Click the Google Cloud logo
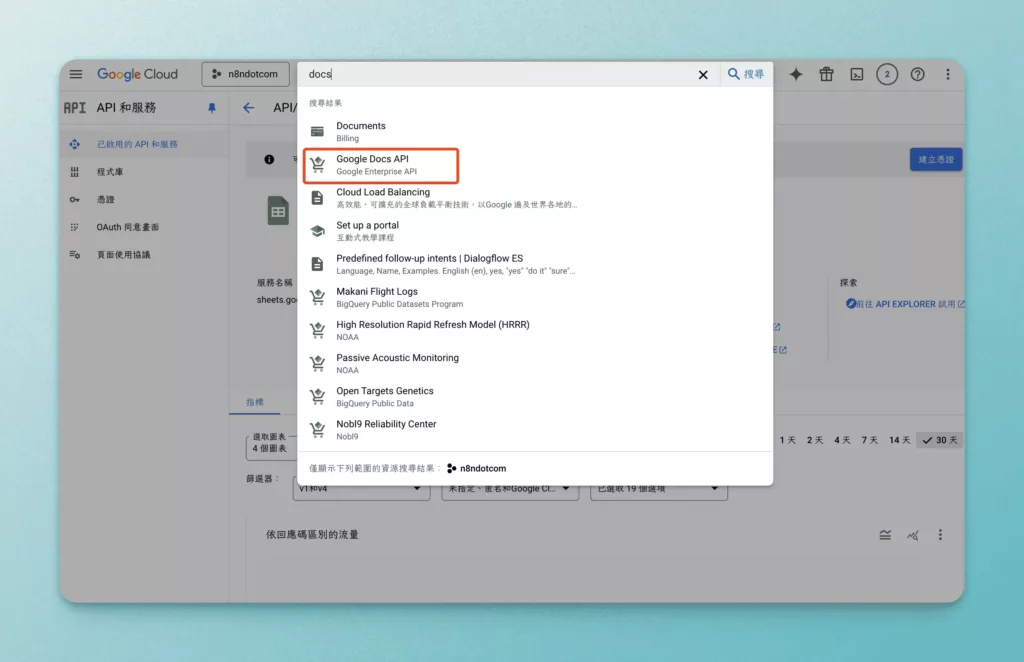This screenshot has width=1024, height=662. click(x=137, y=74)
